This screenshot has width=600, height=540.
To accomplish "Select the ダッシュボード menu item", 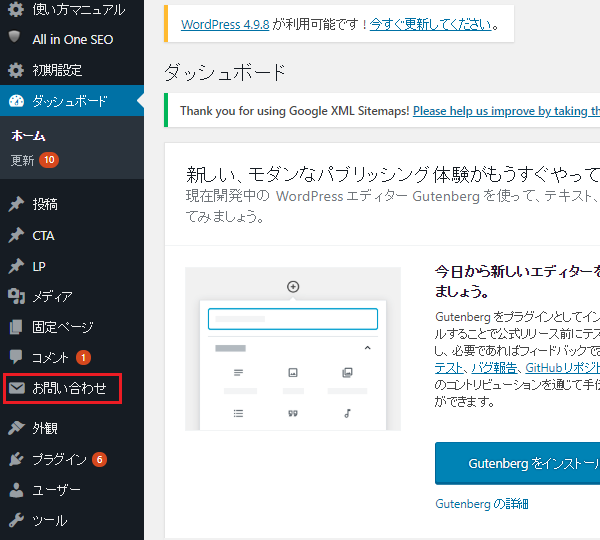I will 72,101.
